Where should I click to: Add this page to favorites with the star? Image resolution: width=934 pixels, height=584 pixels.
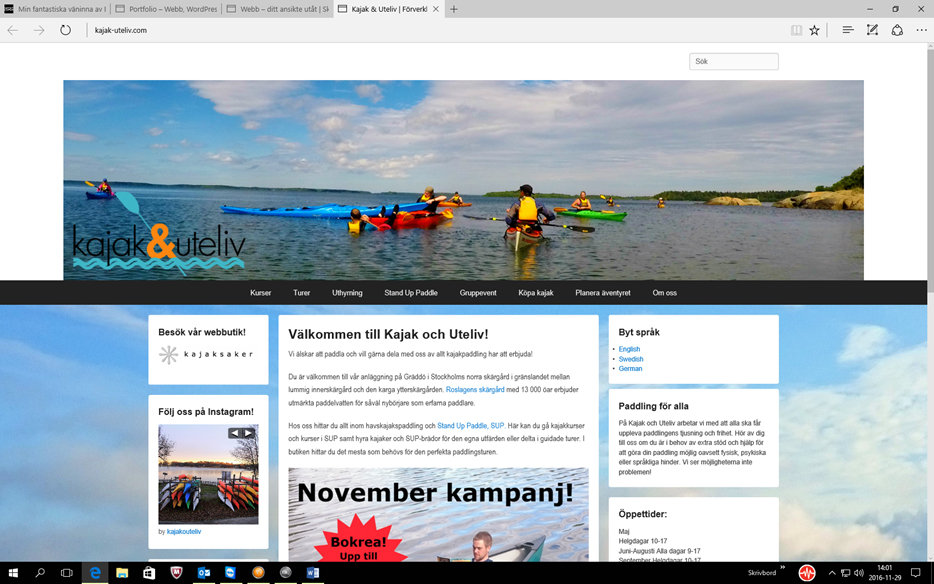click(x=814, y=30)
